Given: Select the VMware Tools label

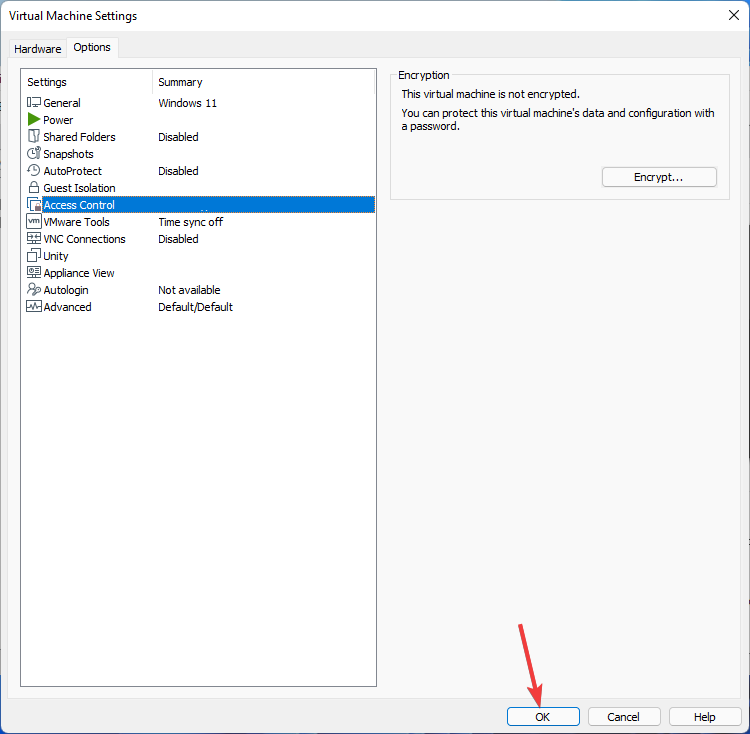Looking at the screenshot, I should [x=77, y=222].
